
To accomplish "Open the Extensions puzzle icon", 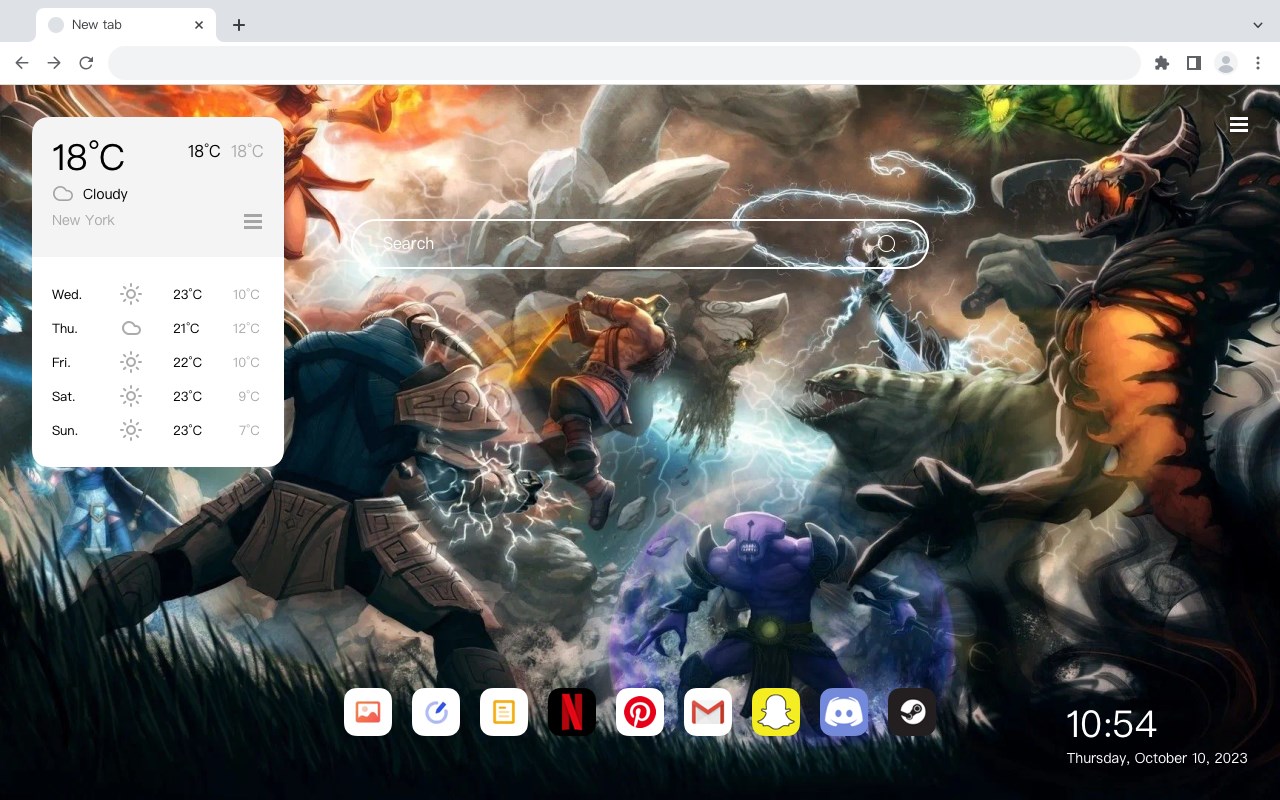I will [1161, 63].
